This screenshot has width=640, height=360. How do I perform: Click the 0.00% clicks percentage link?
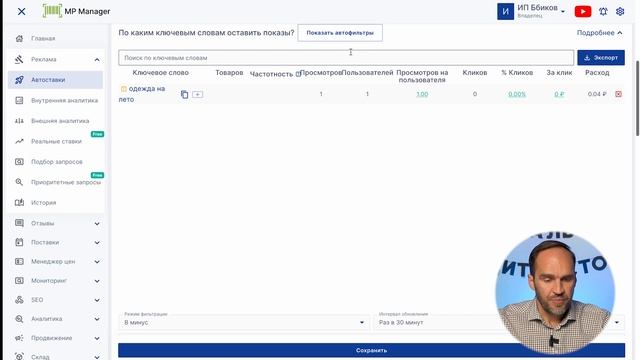pyautogui.click(x=517, y=94)
